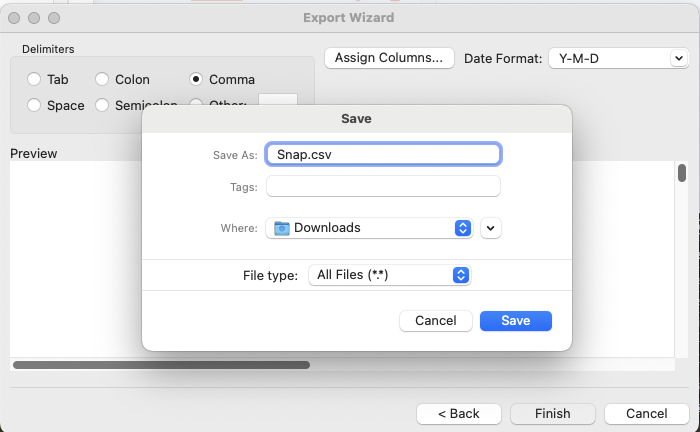Click the Preview horizontal scrollbar
This screenshot has height=432, width=700.
click(161, 365)
